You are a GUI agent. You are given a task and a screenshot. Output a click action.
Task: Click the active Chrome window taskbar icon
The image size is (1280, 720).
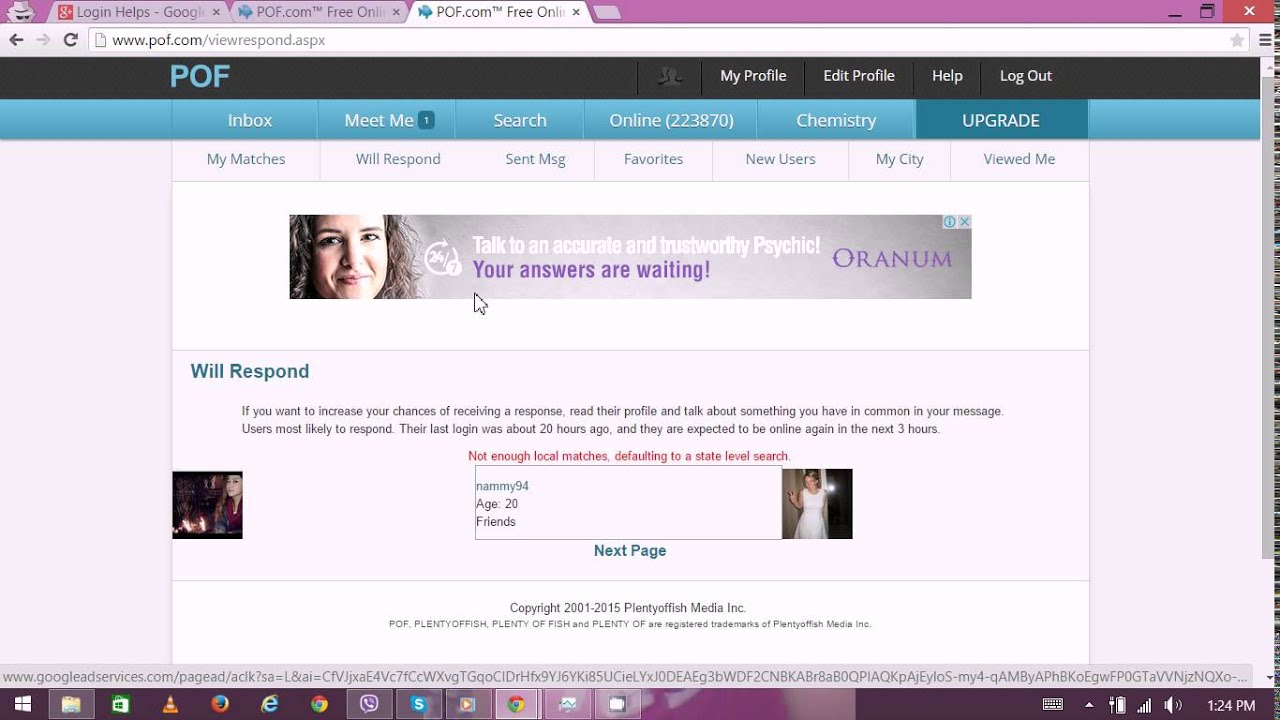pyautogui.click(x=516, y=704)
